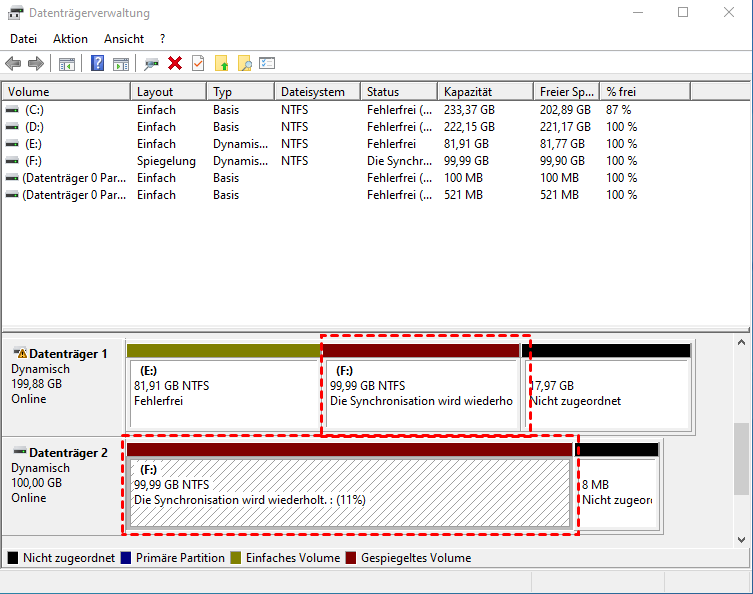
Task: Click the warning icon beside Datenträger 1
Action: click(x=20, y=353)
